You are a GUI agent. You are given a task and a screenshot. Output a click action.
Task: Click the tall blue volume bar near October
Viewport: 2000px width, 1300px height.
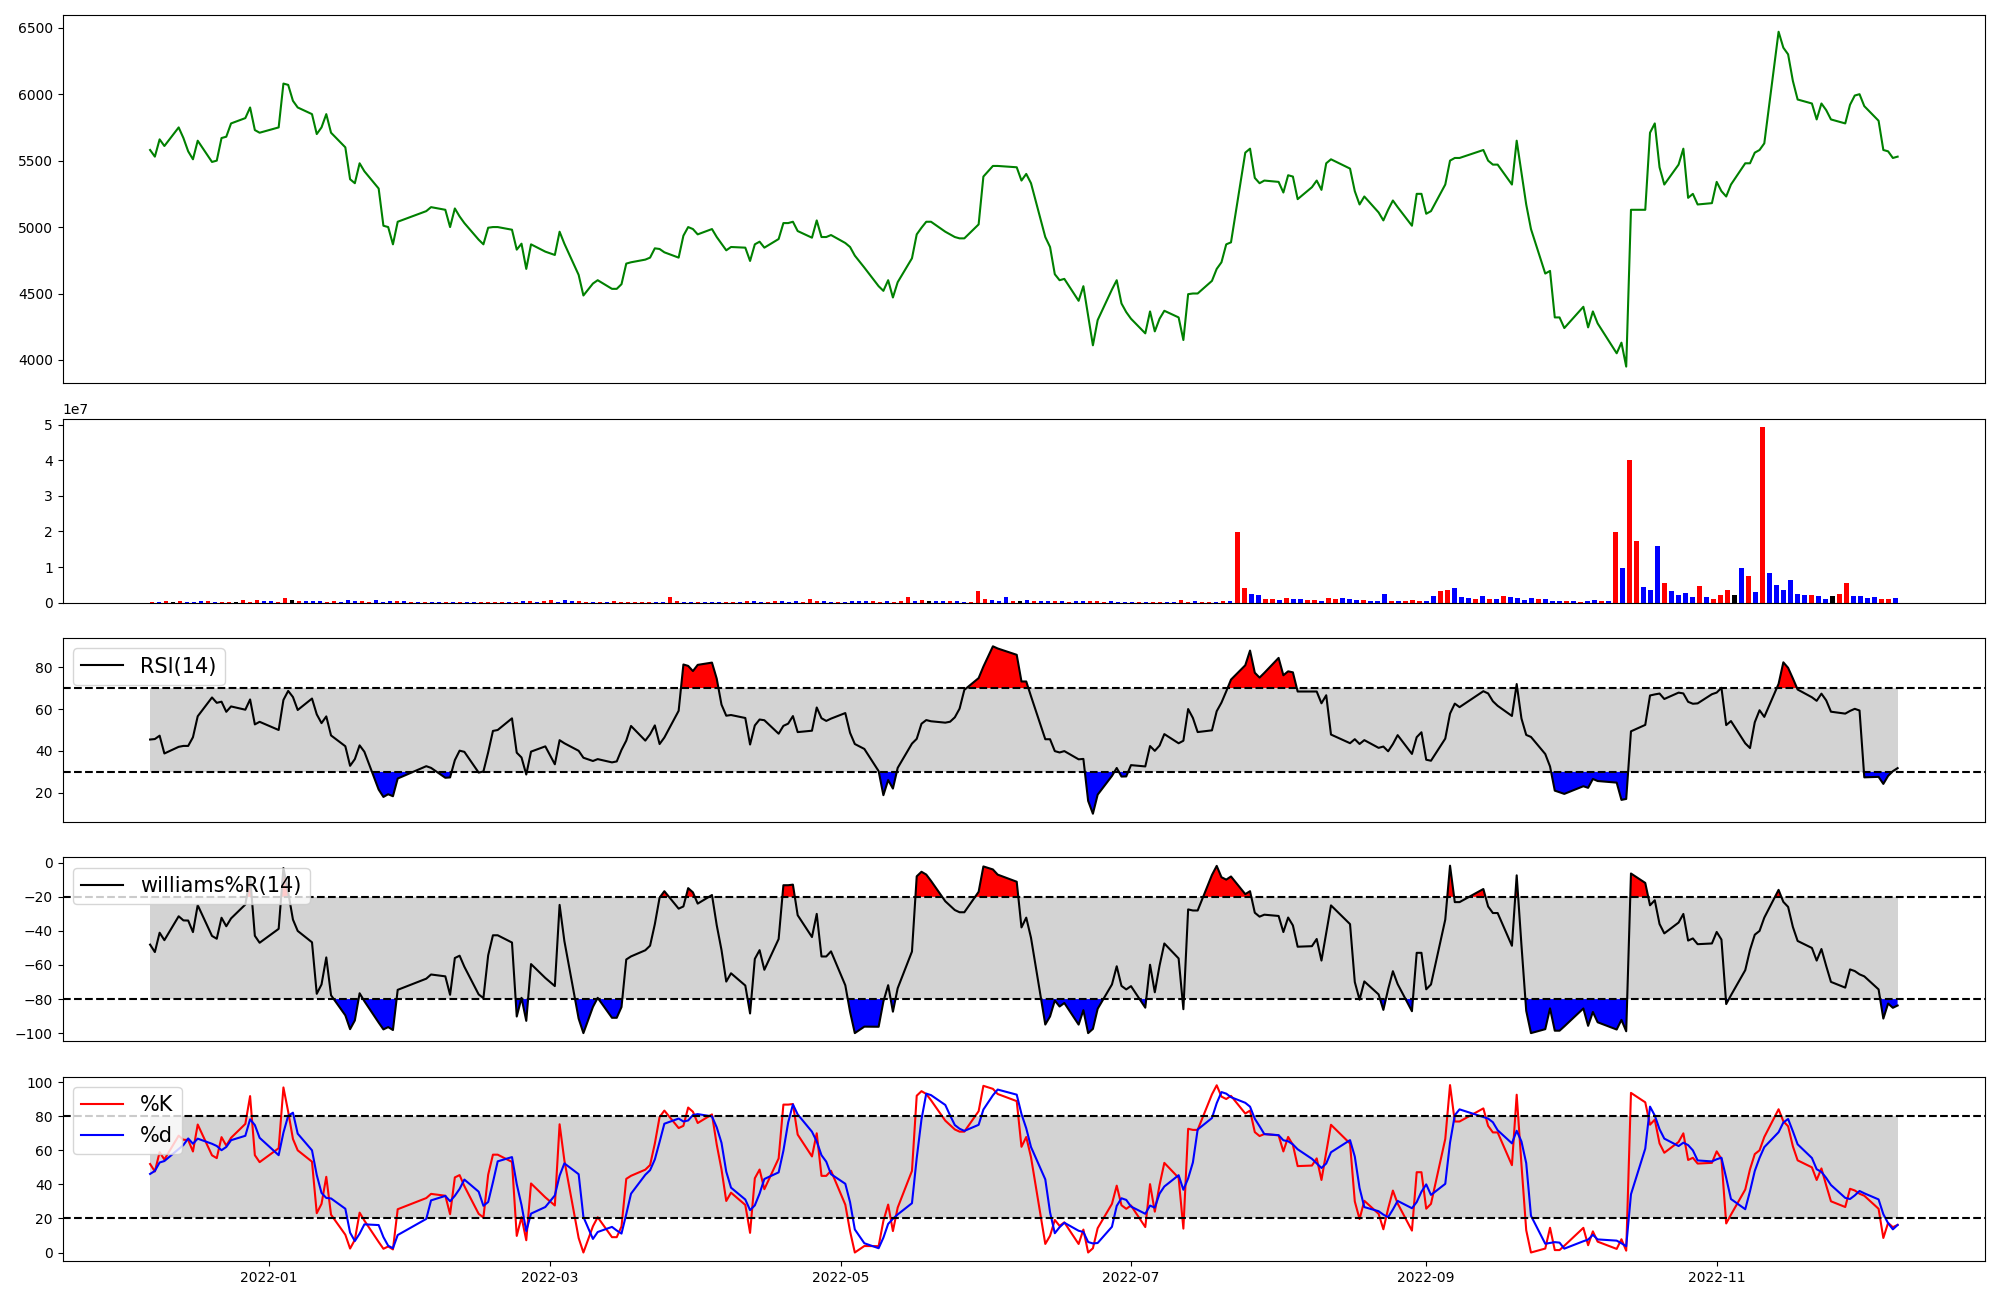[x=1657, y=575]
